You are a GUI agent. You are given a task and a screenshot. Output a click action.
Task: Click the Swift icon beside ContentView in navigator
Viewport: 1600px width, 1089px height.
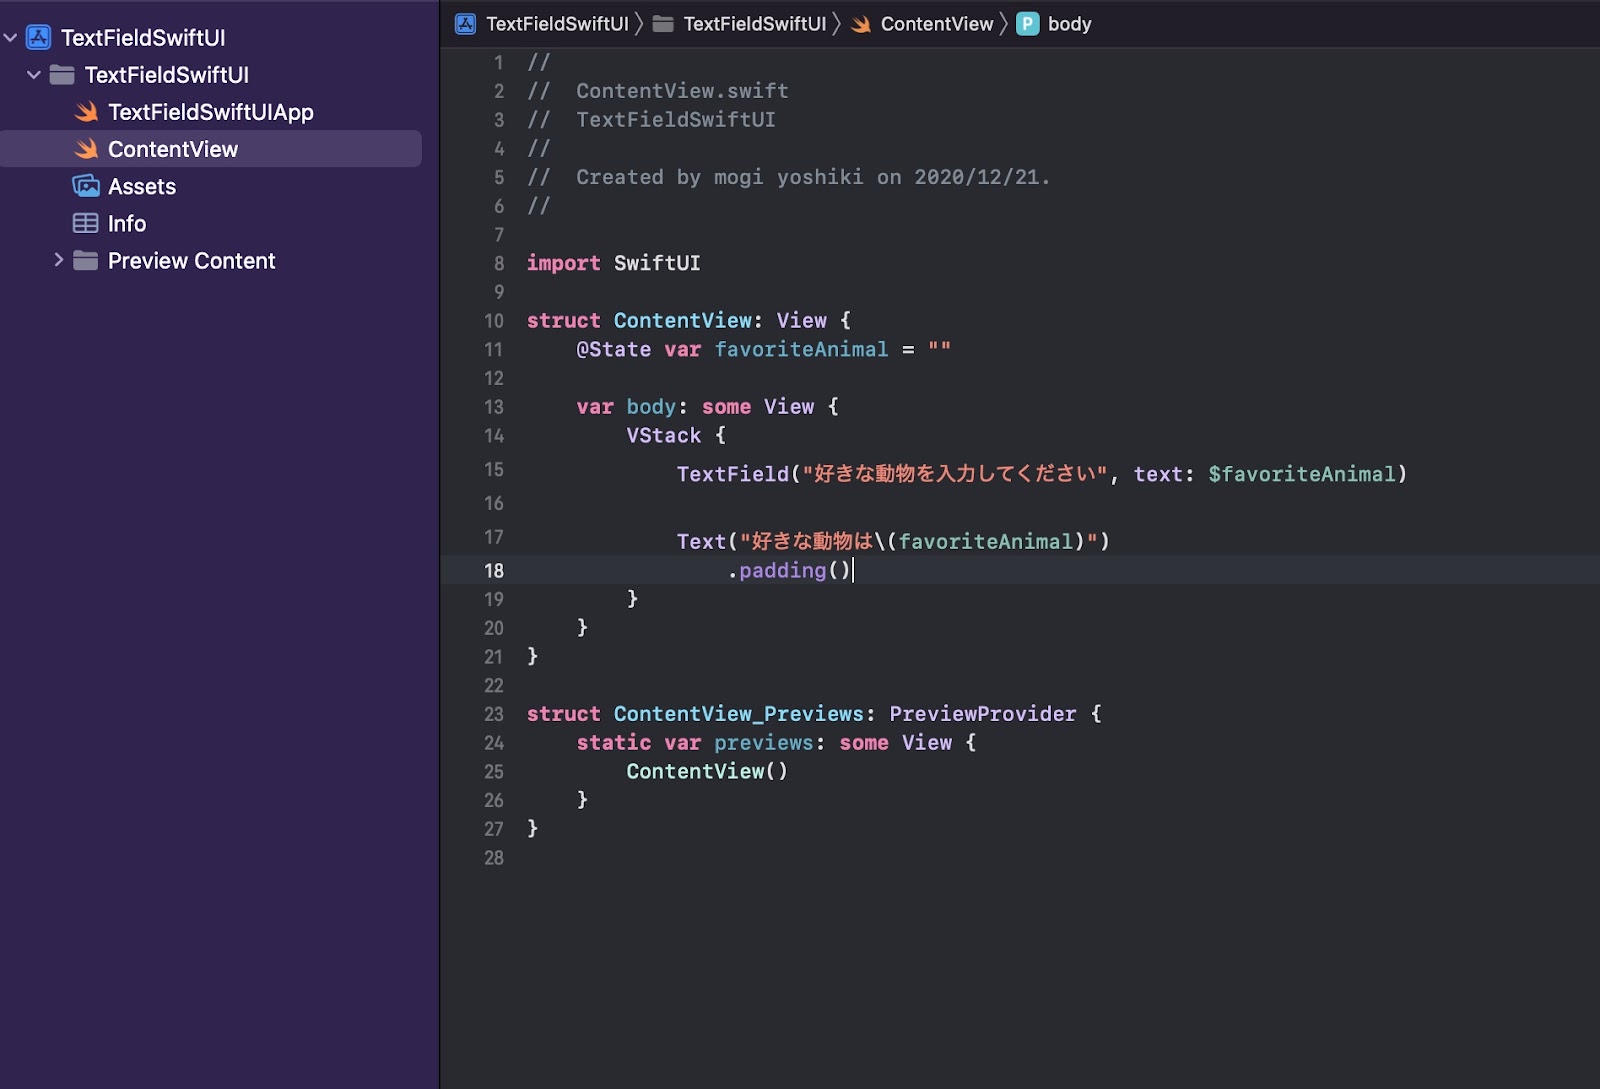86,149
